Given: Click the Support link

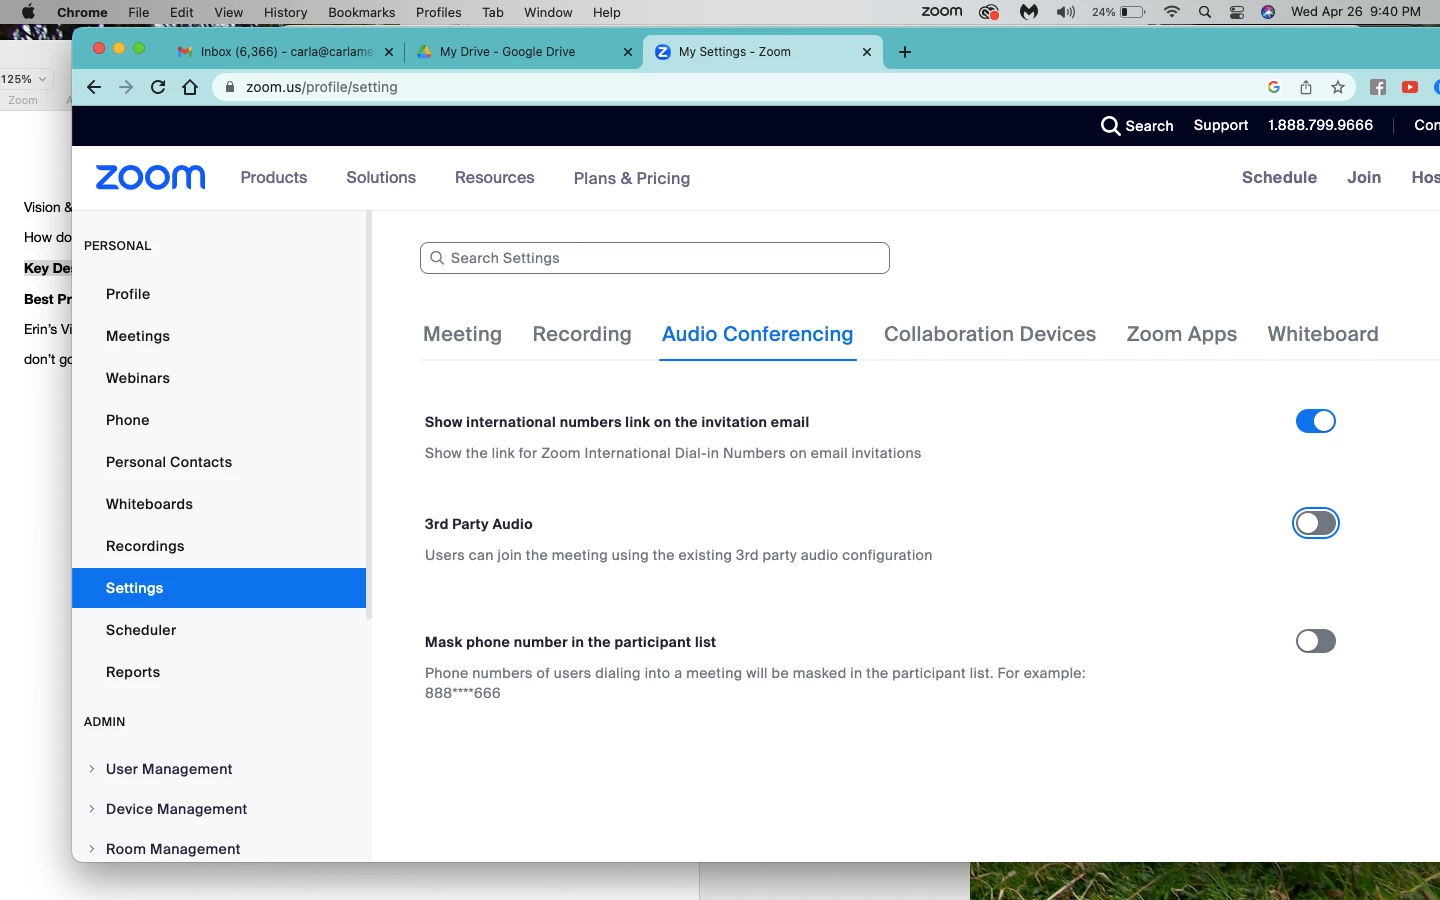Looking at the screenshot, I should point(1221,125).
